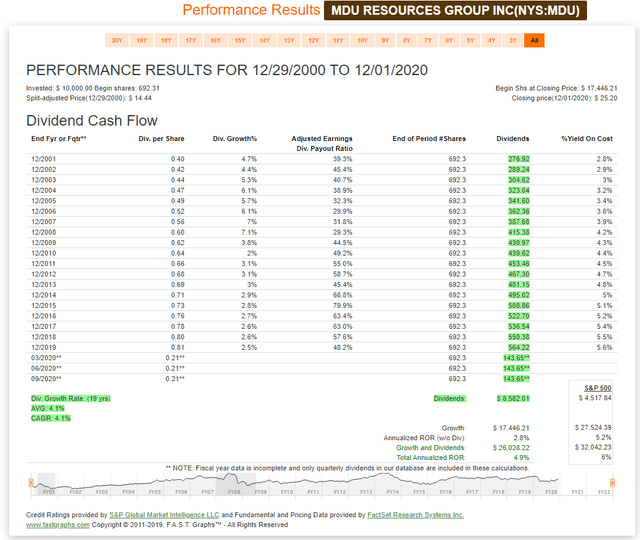Screen dimensions: 640x540
Task: Click the 09/2020** quarterly row label
Action: [x=46, y=379]
